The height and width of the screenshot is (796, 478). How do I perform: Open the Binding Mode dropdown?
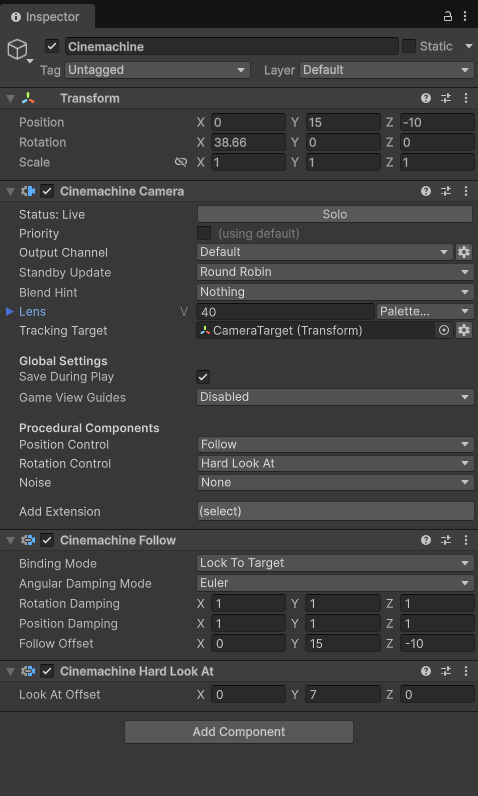tap(335, 563)
